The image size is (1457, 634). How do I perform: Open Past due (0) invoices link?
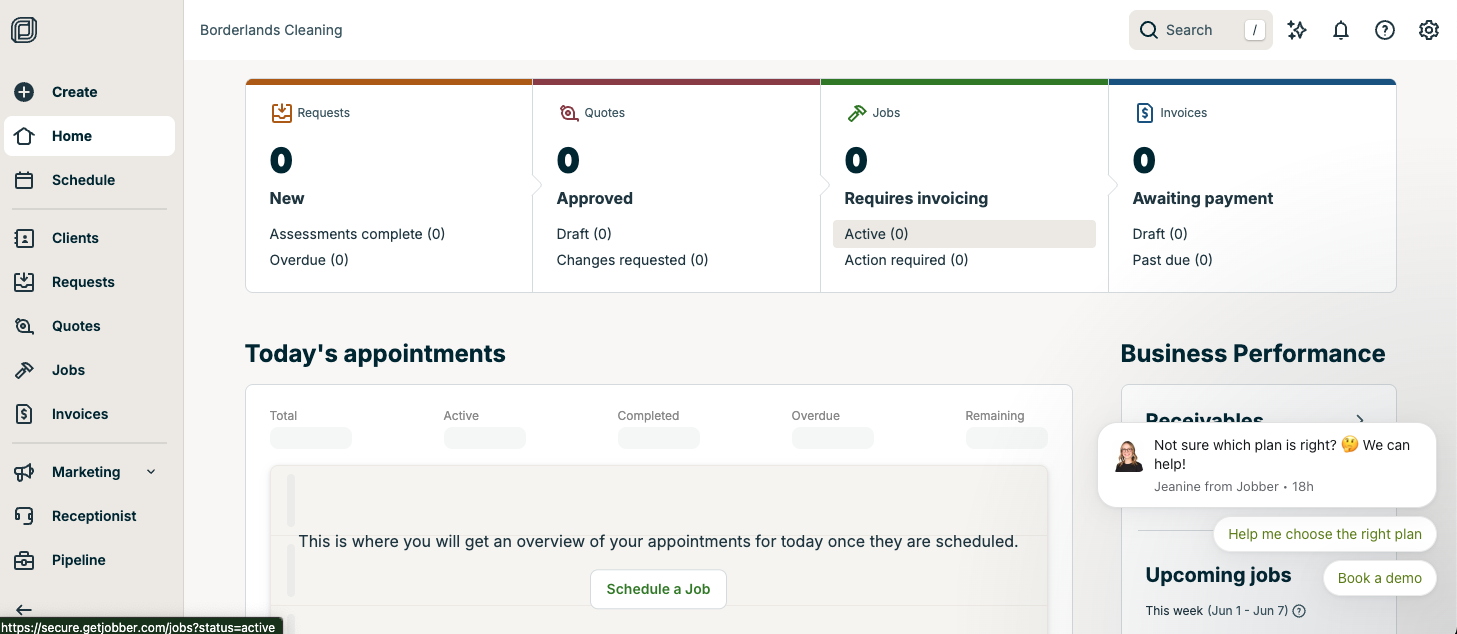click(x=1172, y=260)
